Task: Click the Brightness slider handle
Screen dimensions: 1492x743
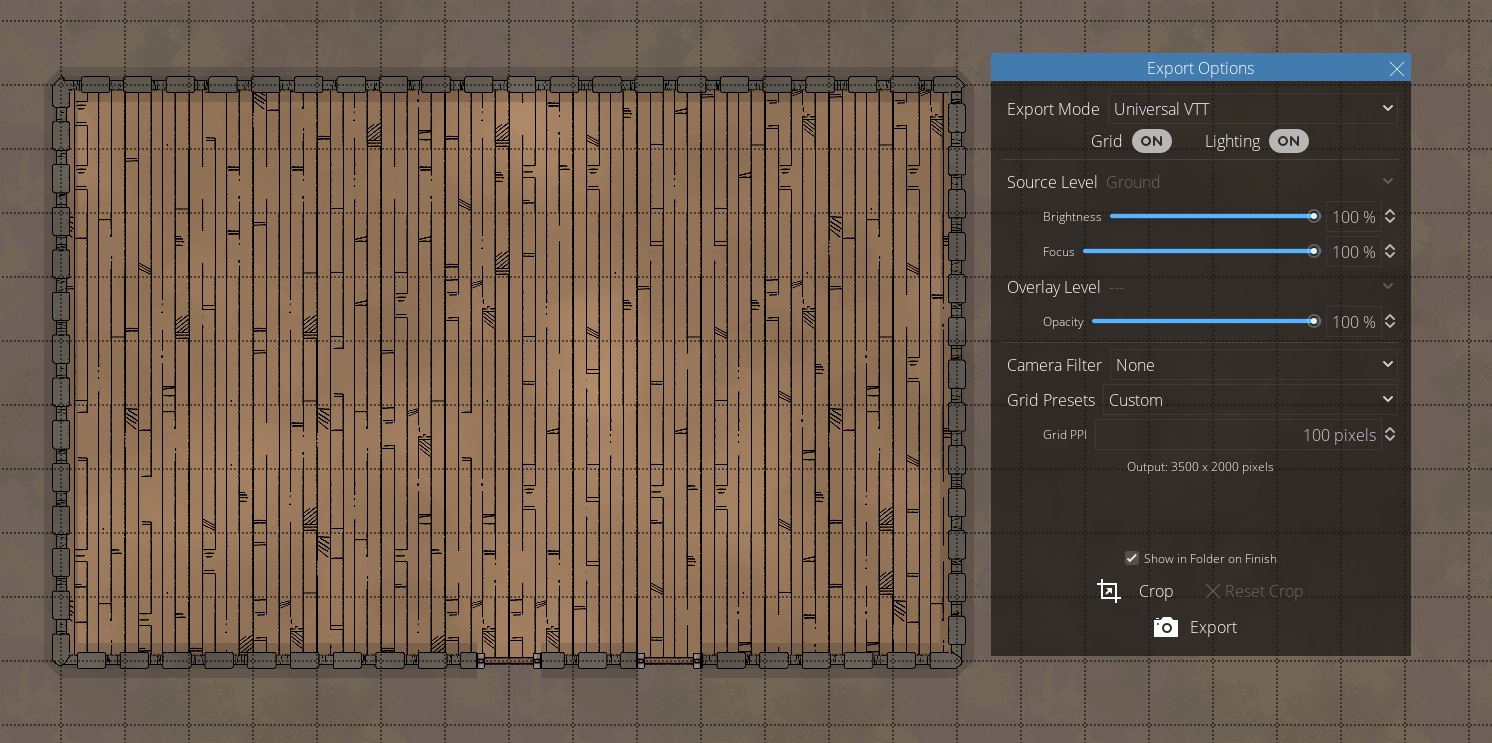Action: [x=1314, y=217]
